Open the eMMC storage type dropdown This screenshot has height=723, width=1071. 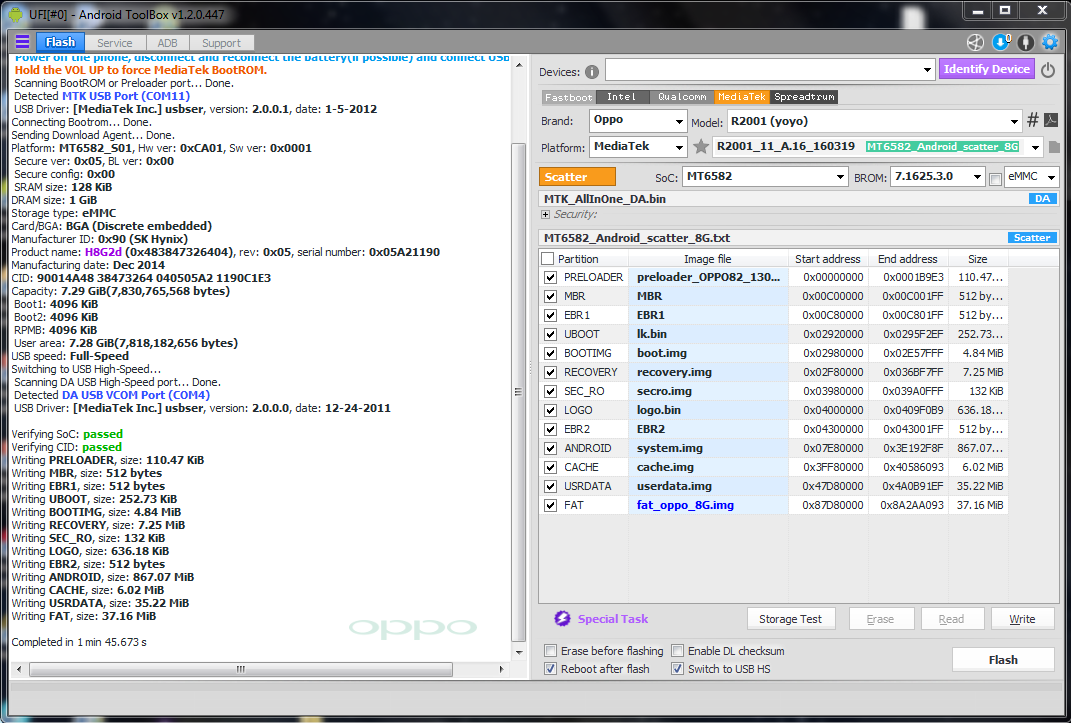(1031, 177)
